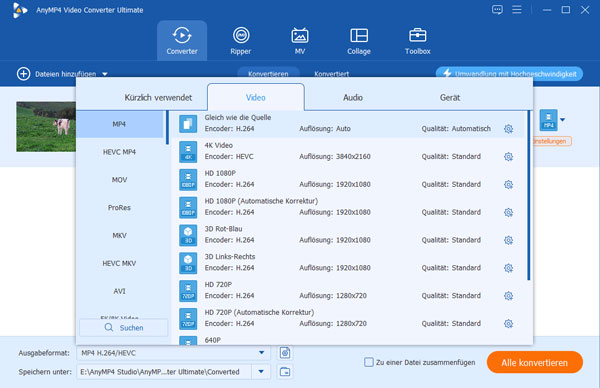Select MKV in the format list
The height and width of the screenshot is (388, 600).
click(x=119, y=236)
